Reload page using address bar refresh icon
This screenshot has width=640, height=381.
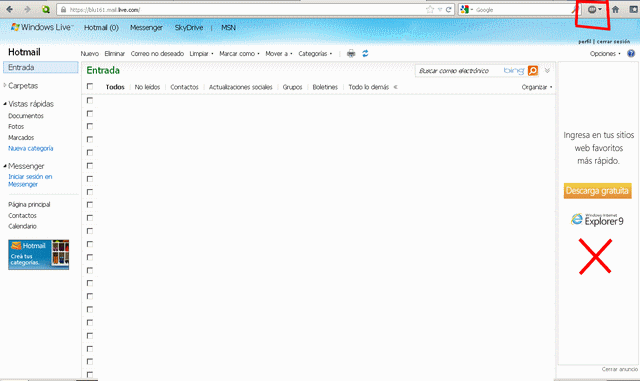449,9
